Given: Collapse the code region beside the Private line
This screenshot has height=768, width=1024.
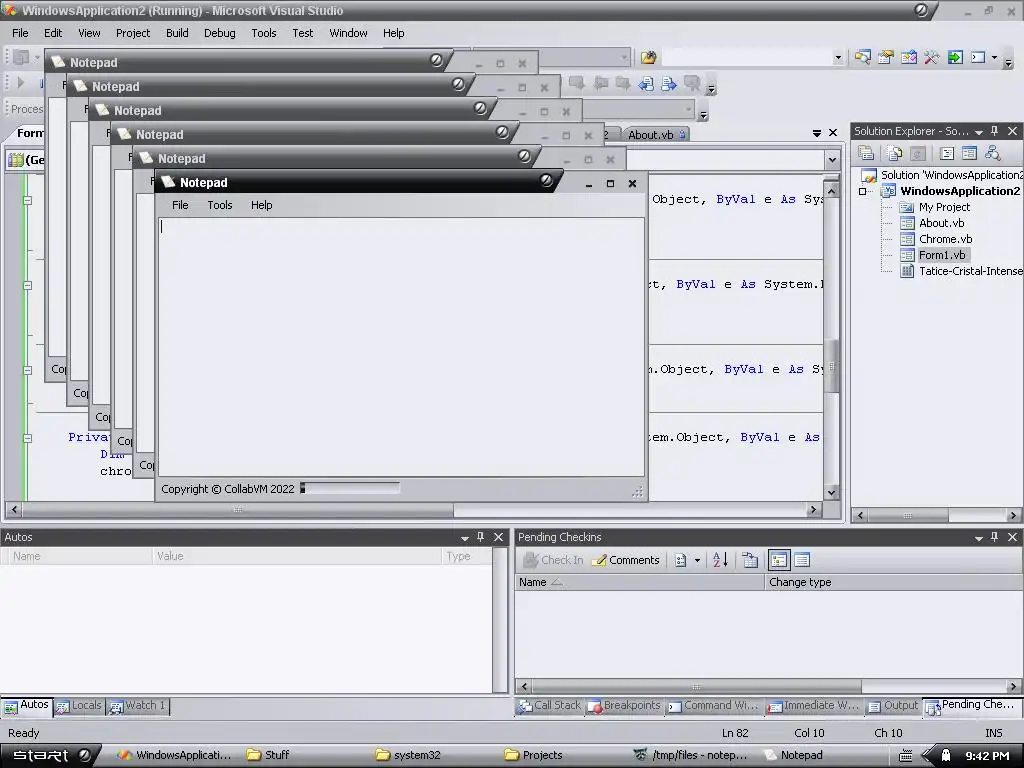Looking at the screenshot, I should (x=27, y=438).
